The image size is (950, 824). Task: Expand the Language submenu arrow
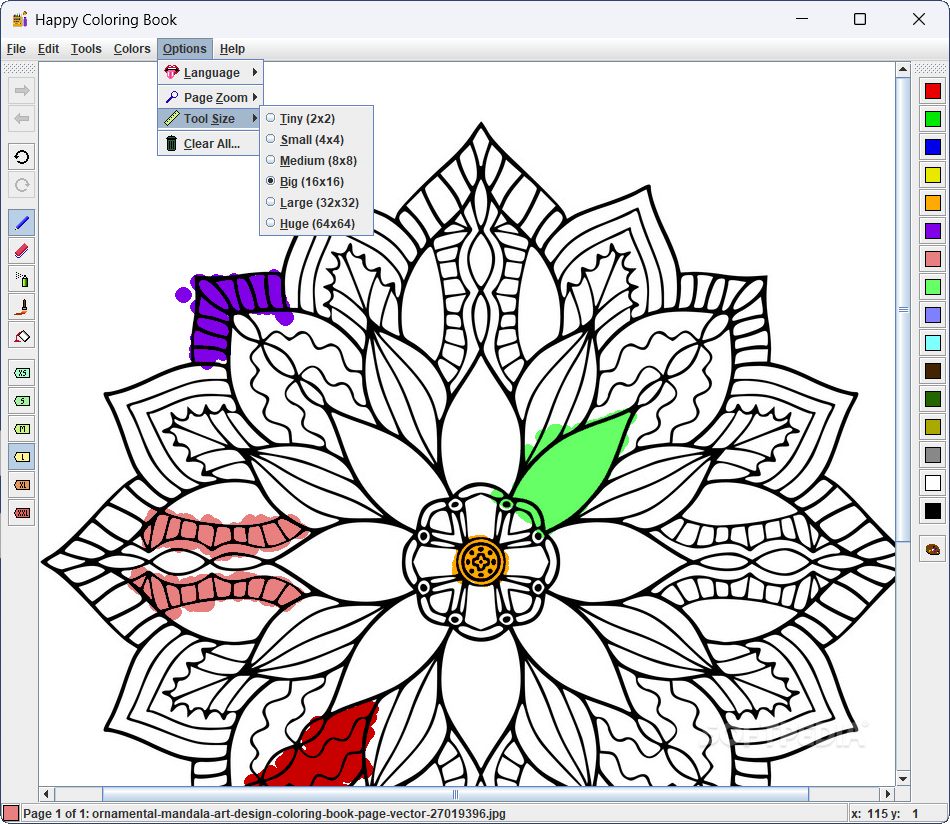tap(255, 72)
